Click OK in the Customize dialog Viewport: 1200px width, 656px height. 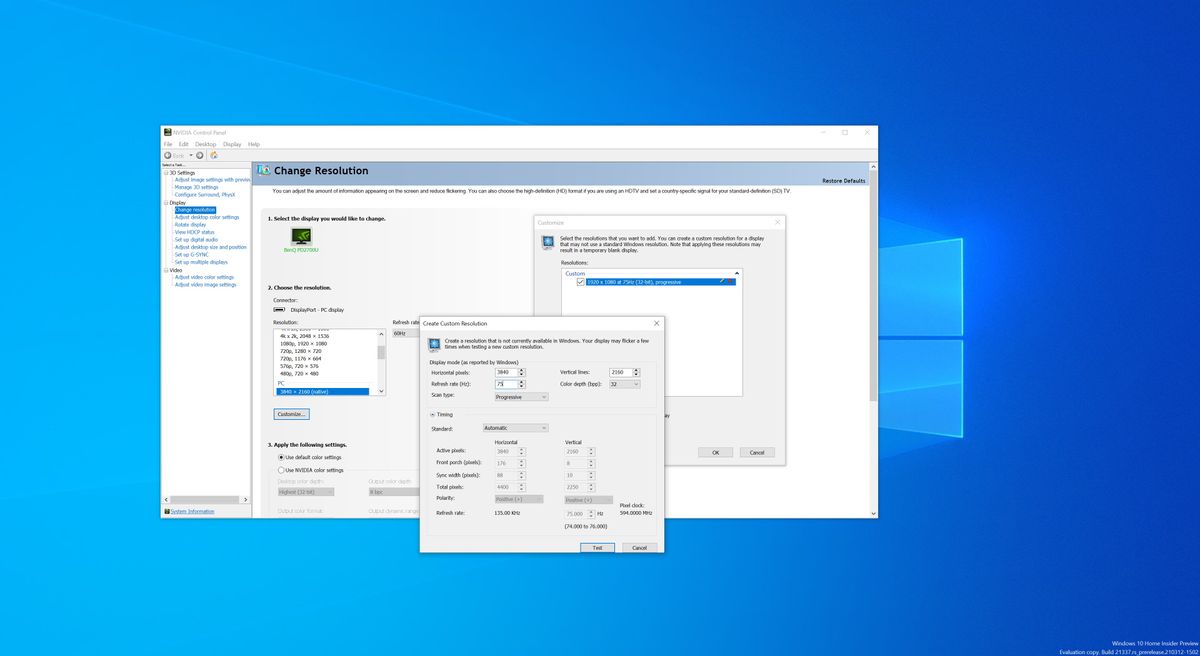pos(716,452)
